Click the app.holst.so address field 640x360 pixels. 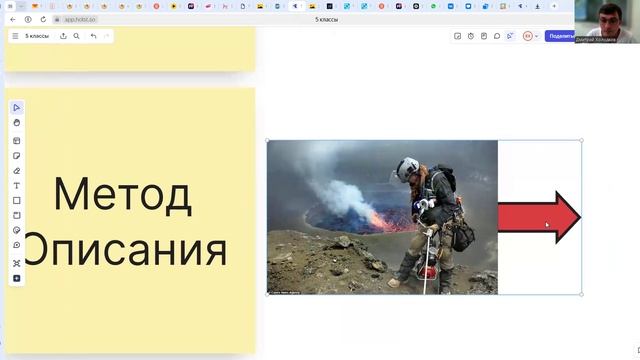point(80,19)
